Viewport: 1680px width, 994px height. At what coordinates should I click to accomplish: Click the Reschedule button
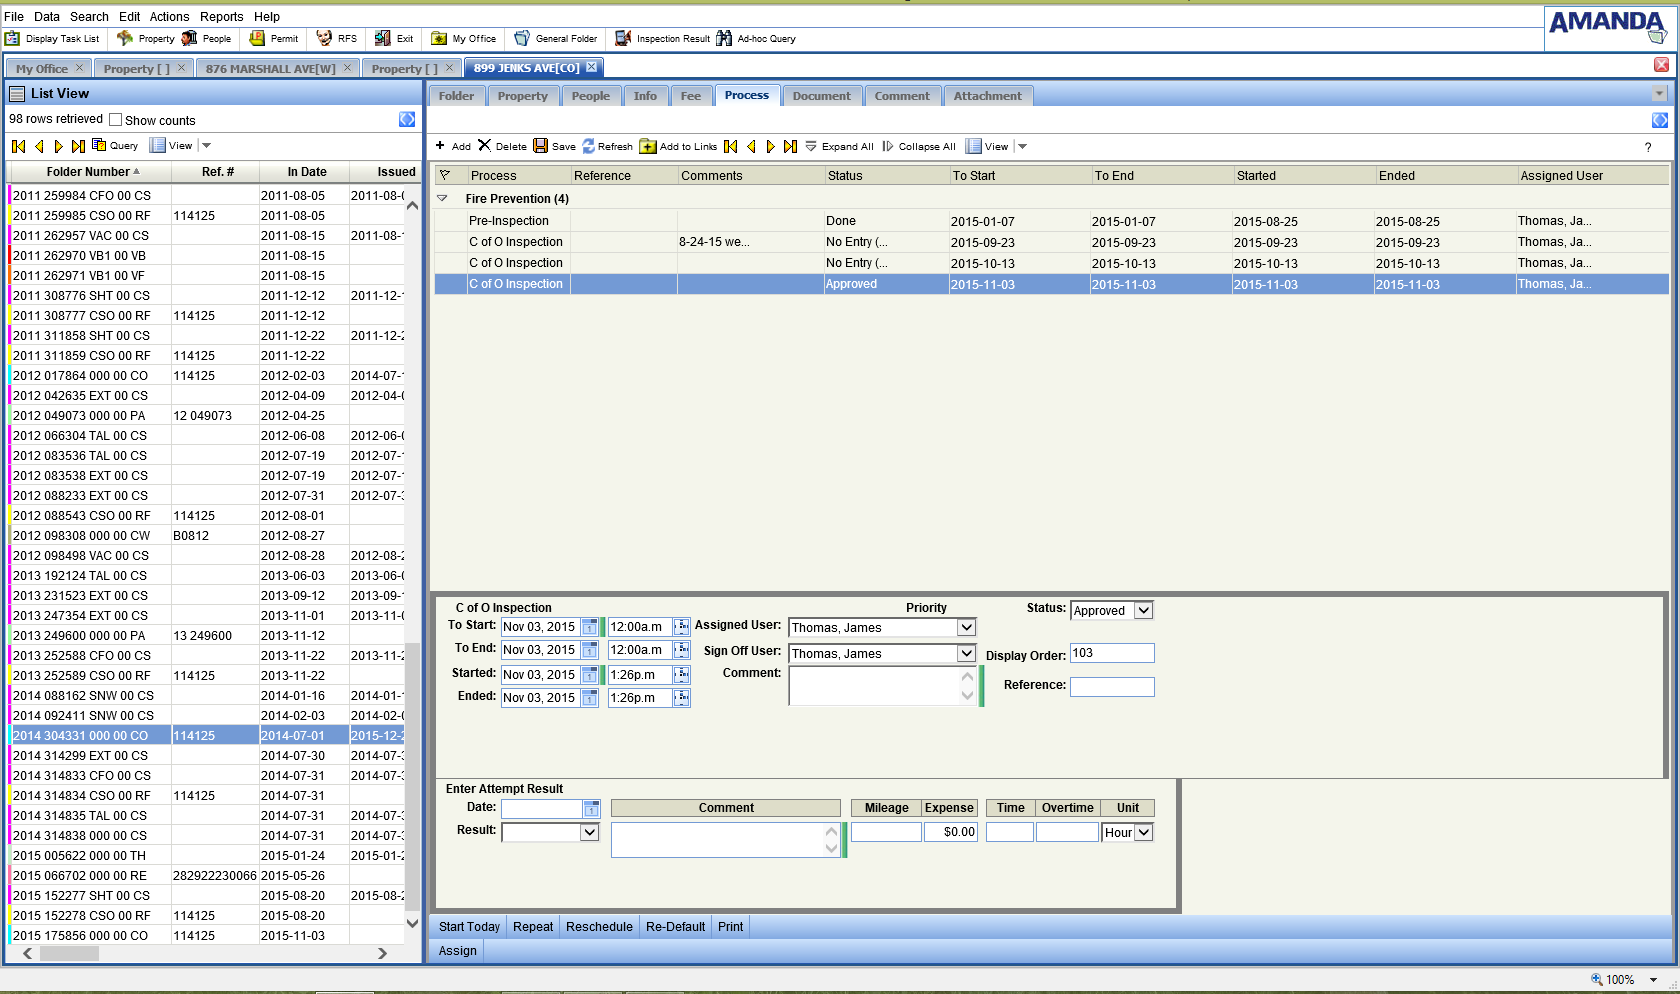click(599, 927)
